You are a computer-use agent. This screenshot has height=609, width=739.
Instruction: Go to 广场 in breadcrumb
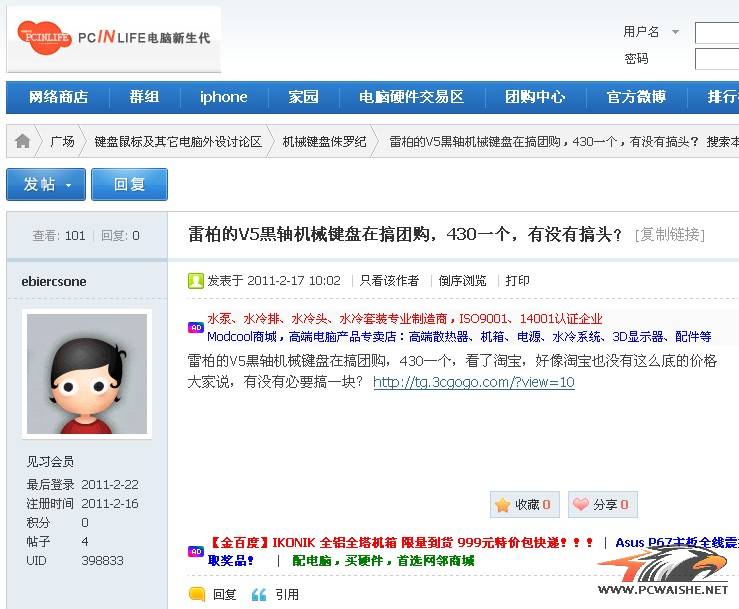[62, 141]
